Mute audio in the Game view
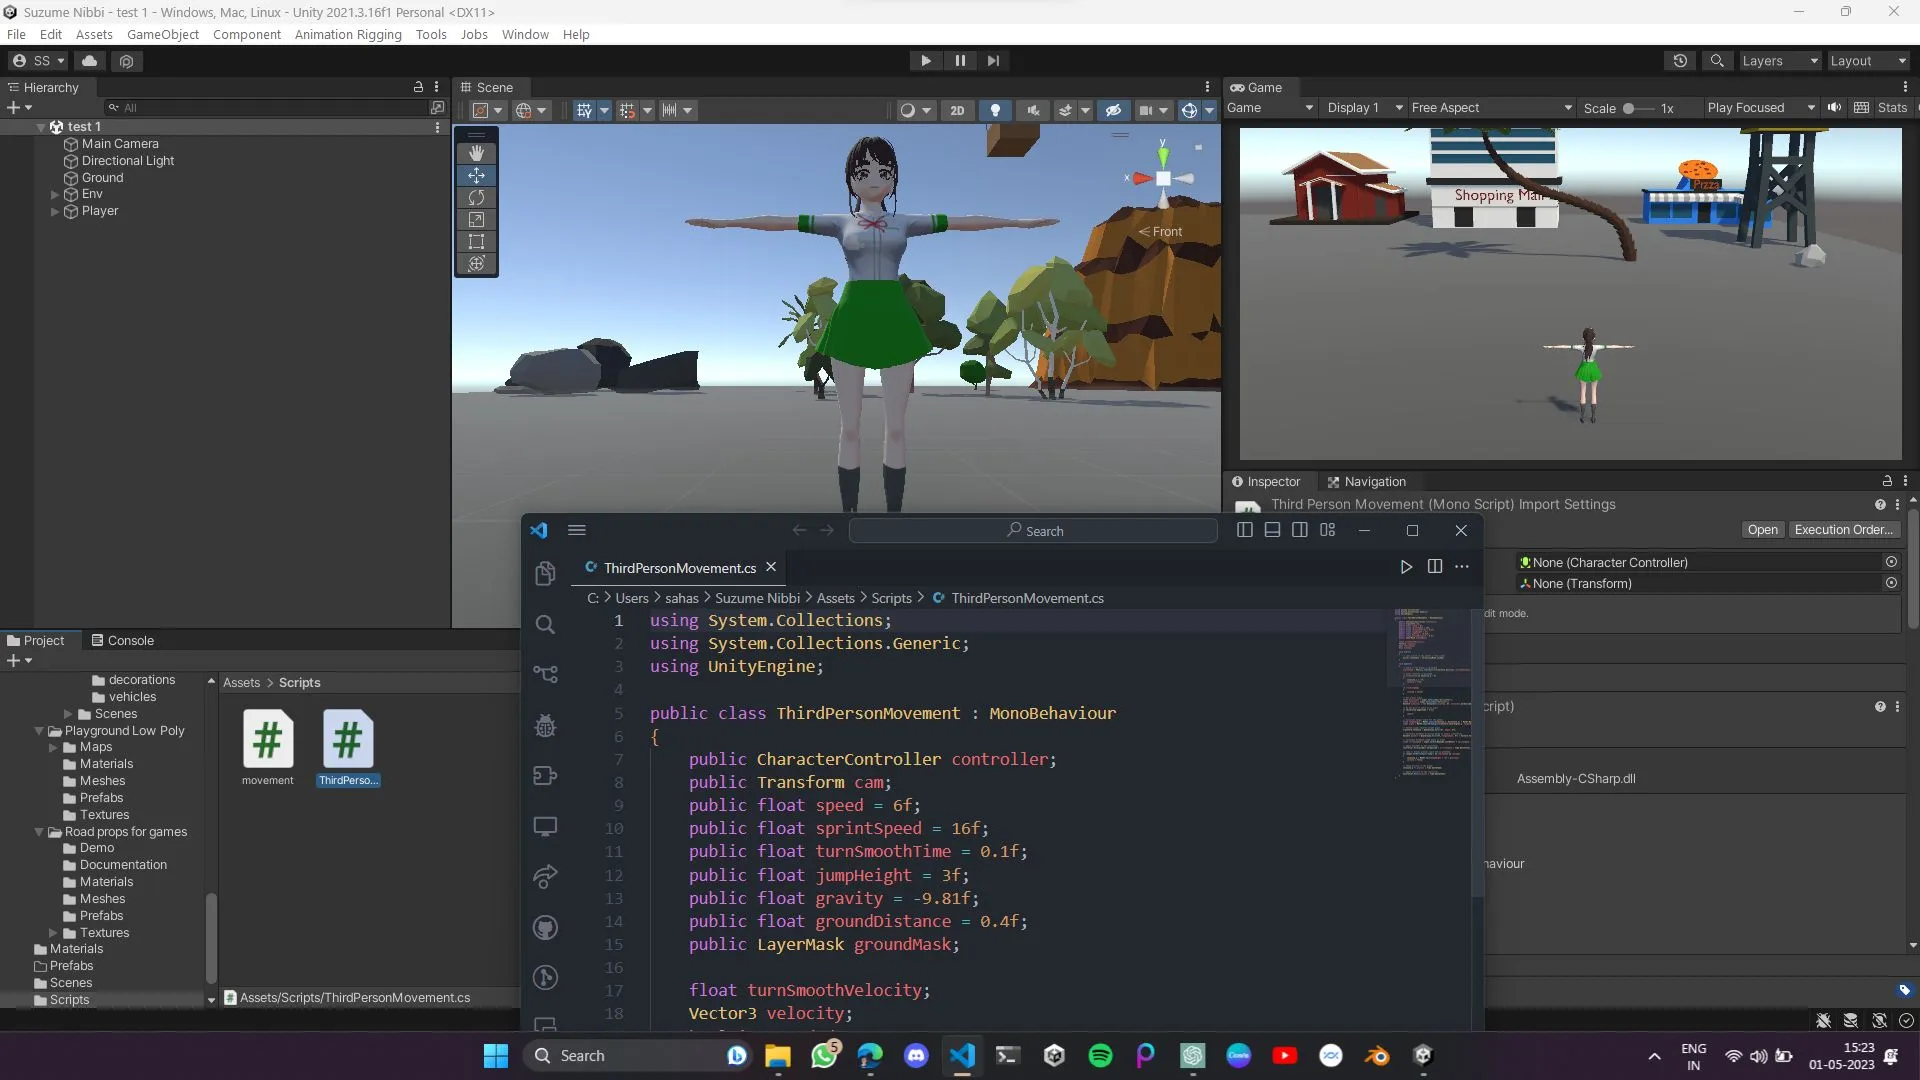This screenshot has height=1080, width=1920. (1834, 107)
